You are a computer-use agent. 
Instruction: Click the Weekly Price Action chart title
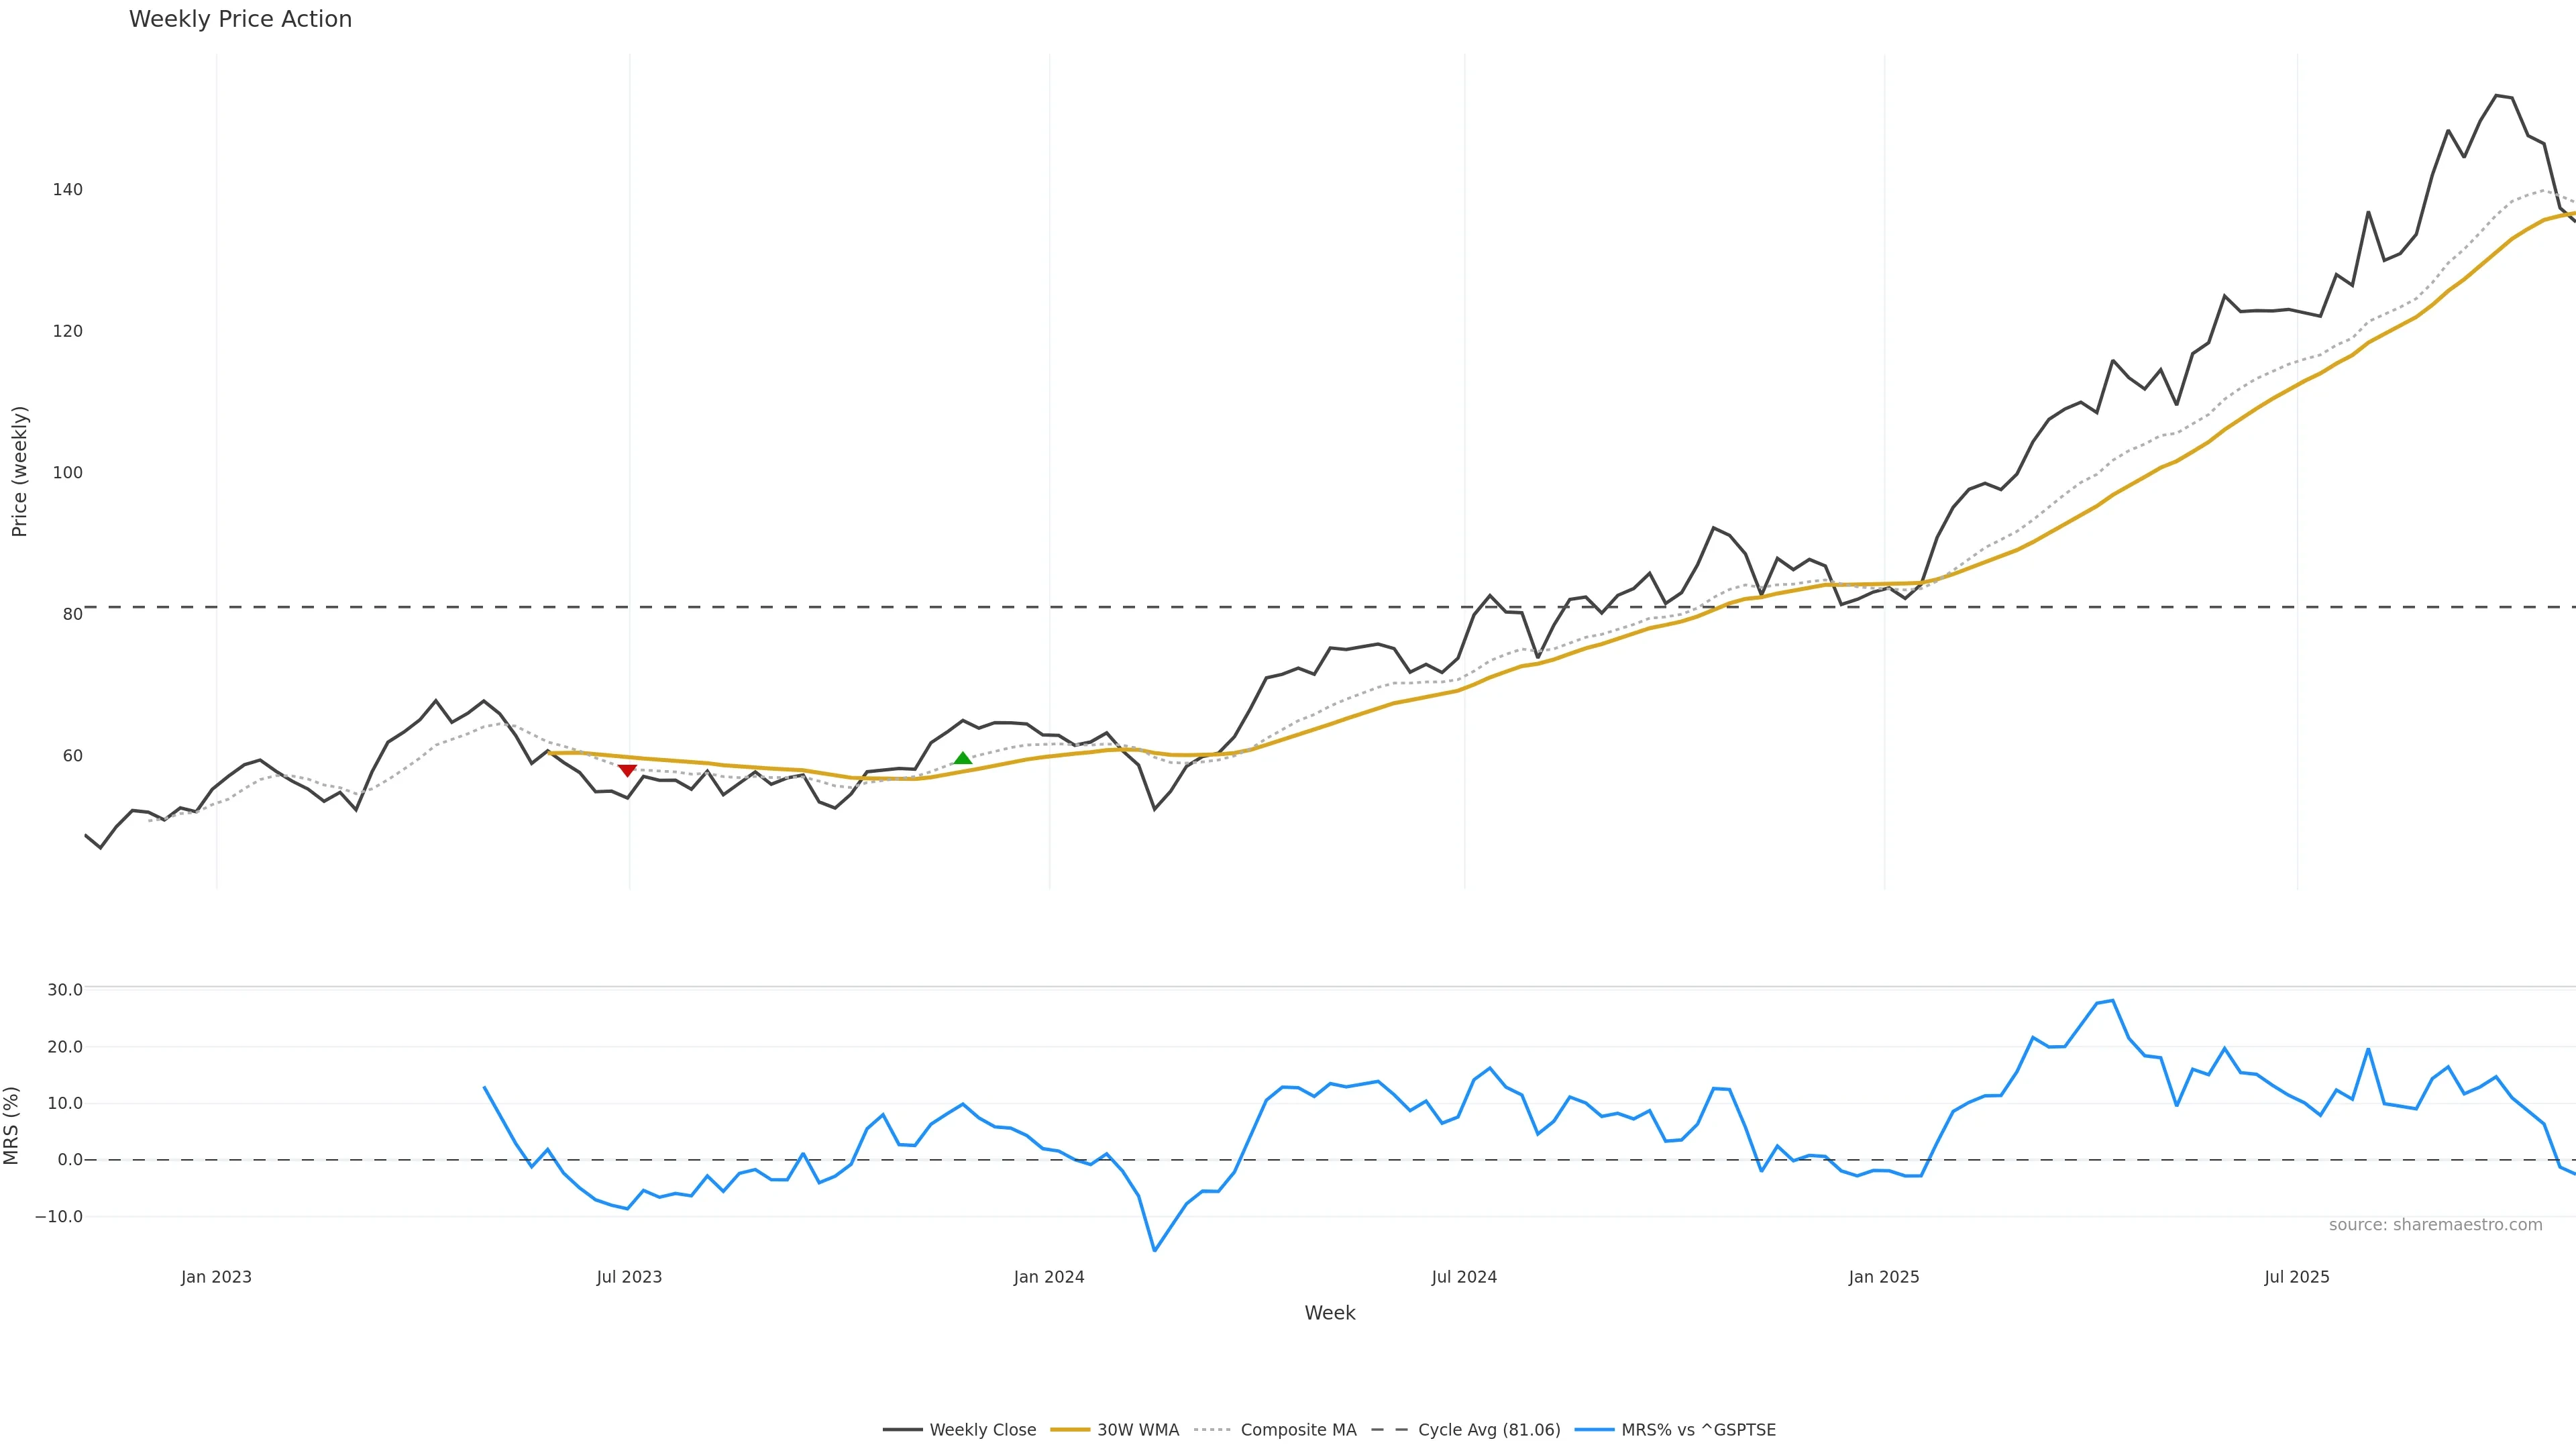click(x=240, y=19)
